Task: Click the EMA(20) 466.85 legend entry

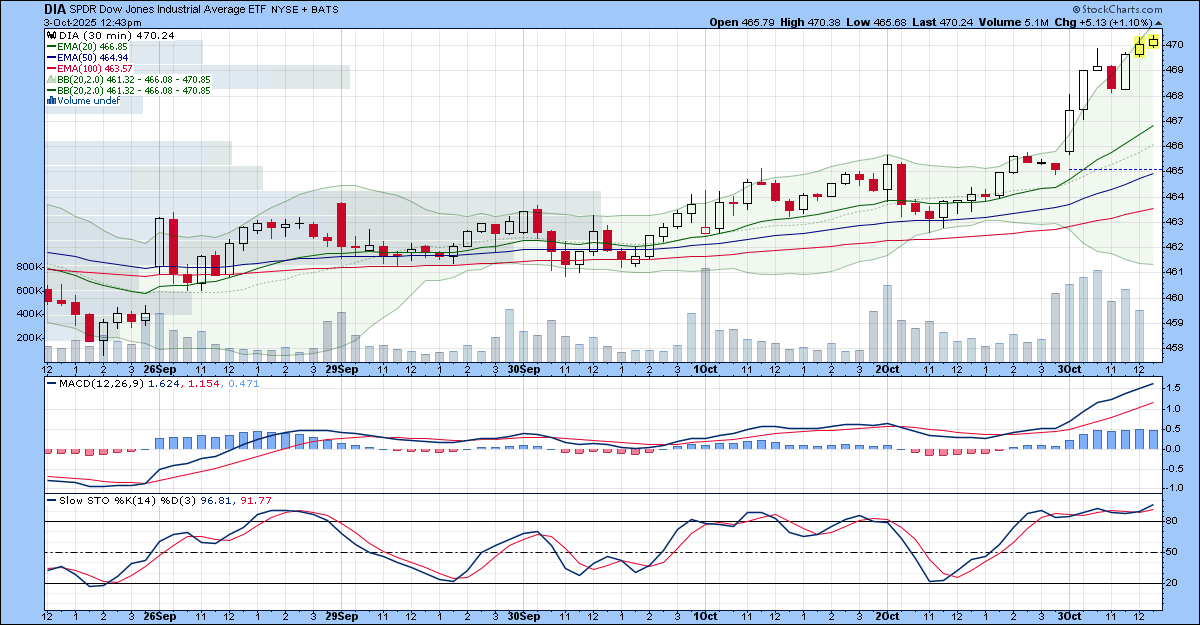Action: click(x=92, y=46)
